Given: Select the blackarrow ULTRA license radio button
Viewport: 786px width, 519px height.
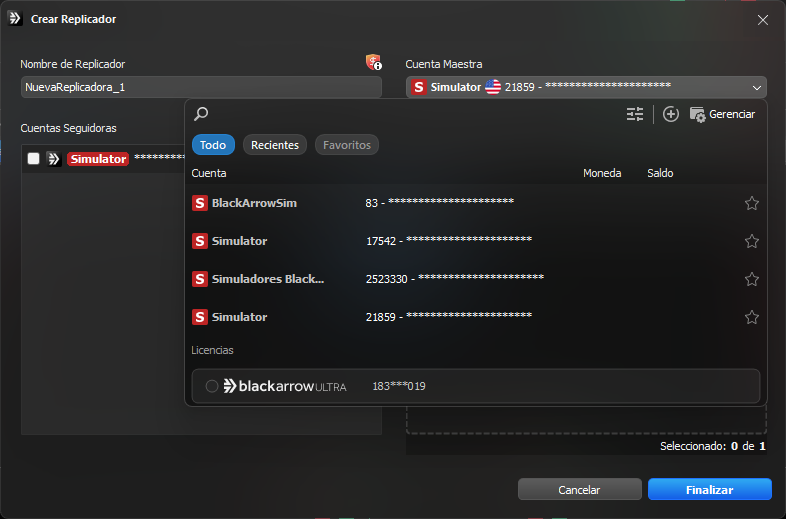Looking at the screenshot, I should [x=212, y=386].
